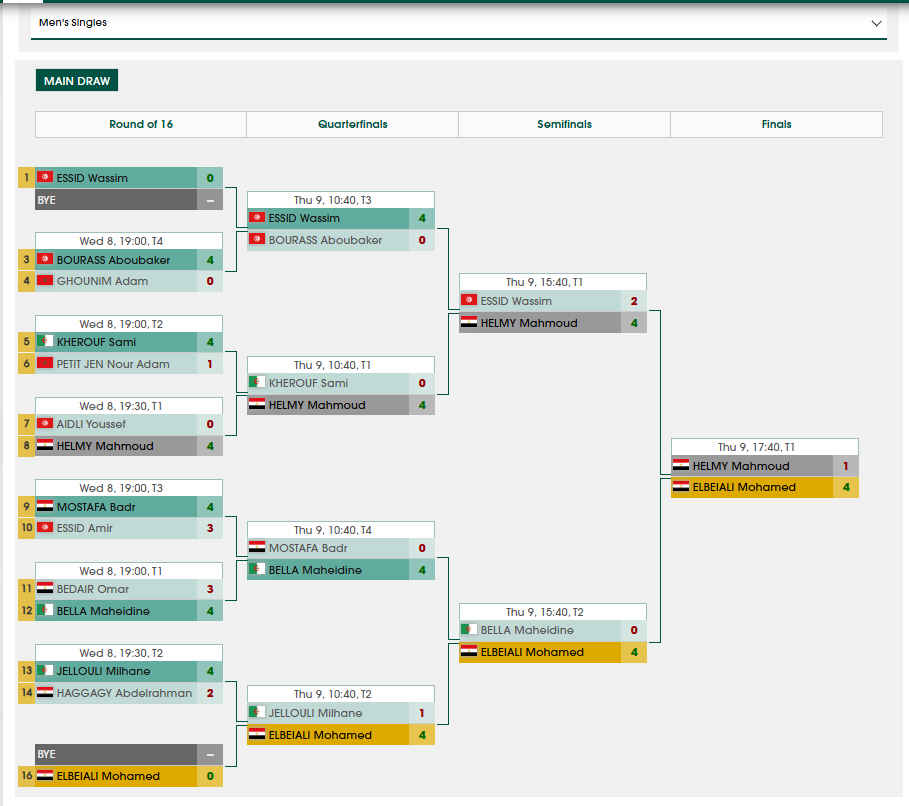909x806 pixels.
Task: Click the MAIN DRAW button
Action: pyautogui.click(x=77, y=81)
